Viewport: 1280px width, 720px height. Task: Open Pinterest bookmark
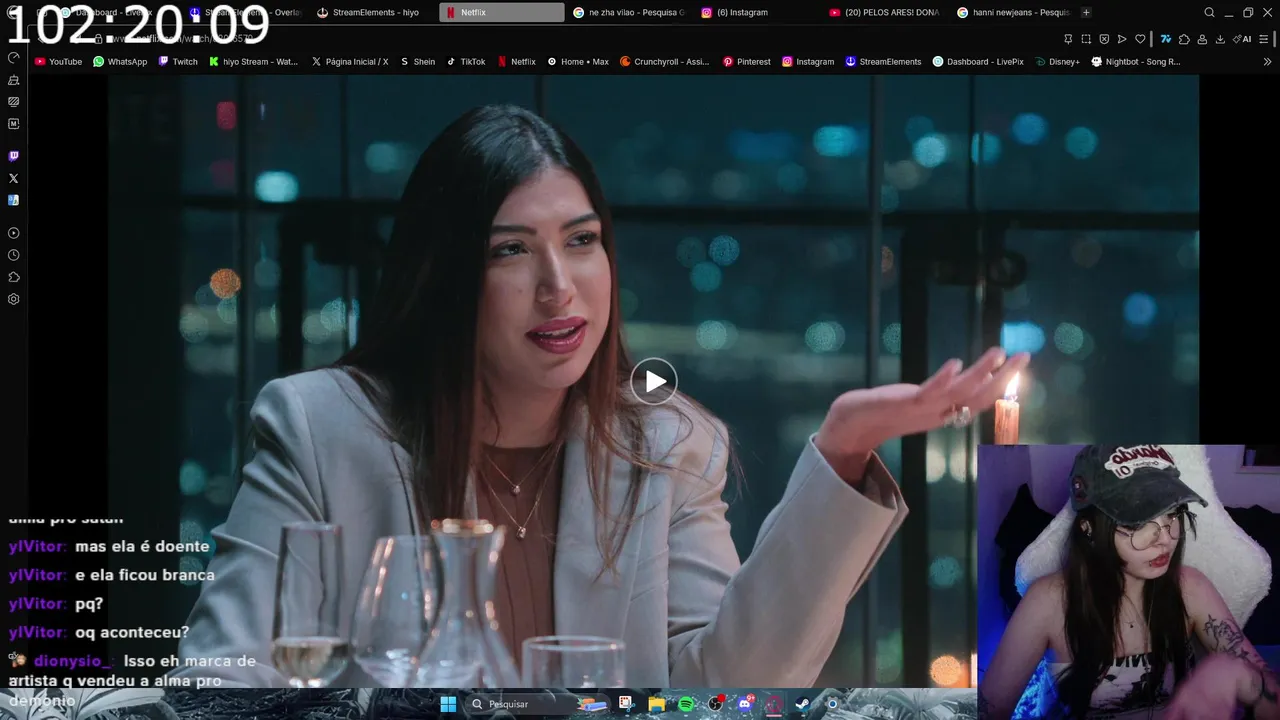(x=746, y=61)
